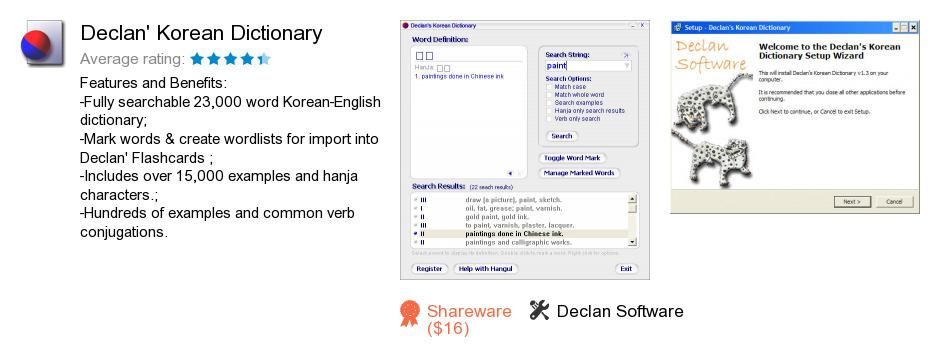The height and width of the screenshot is (364, 940).
Task: Select result 'draw (a picture), paint, sketch.'
Action: pyautogui.click(x=519, y=200)
